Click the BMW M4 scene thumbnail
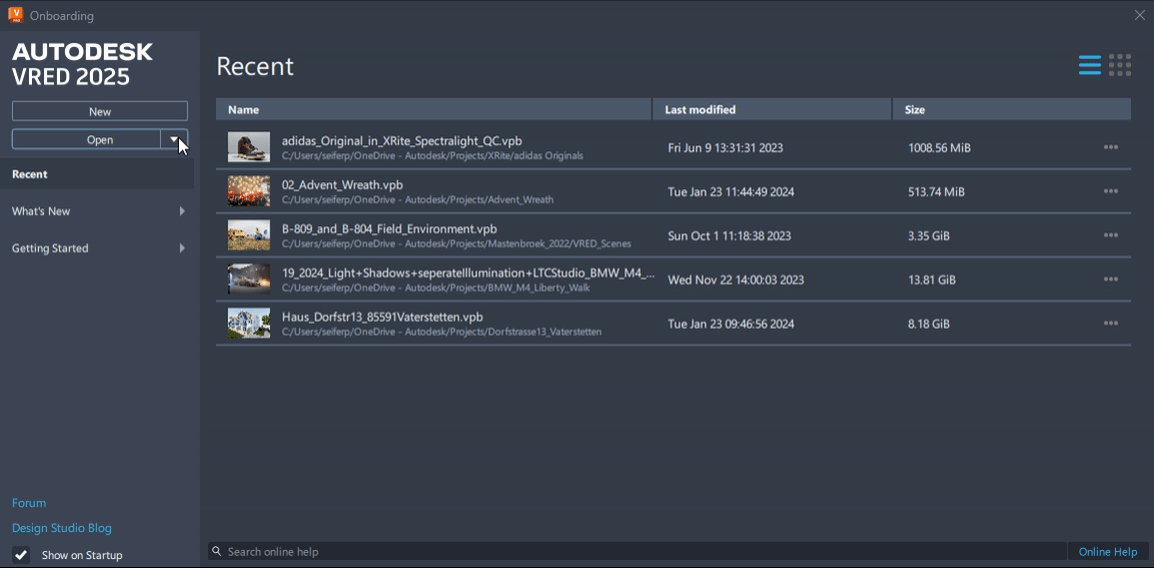 249,280
